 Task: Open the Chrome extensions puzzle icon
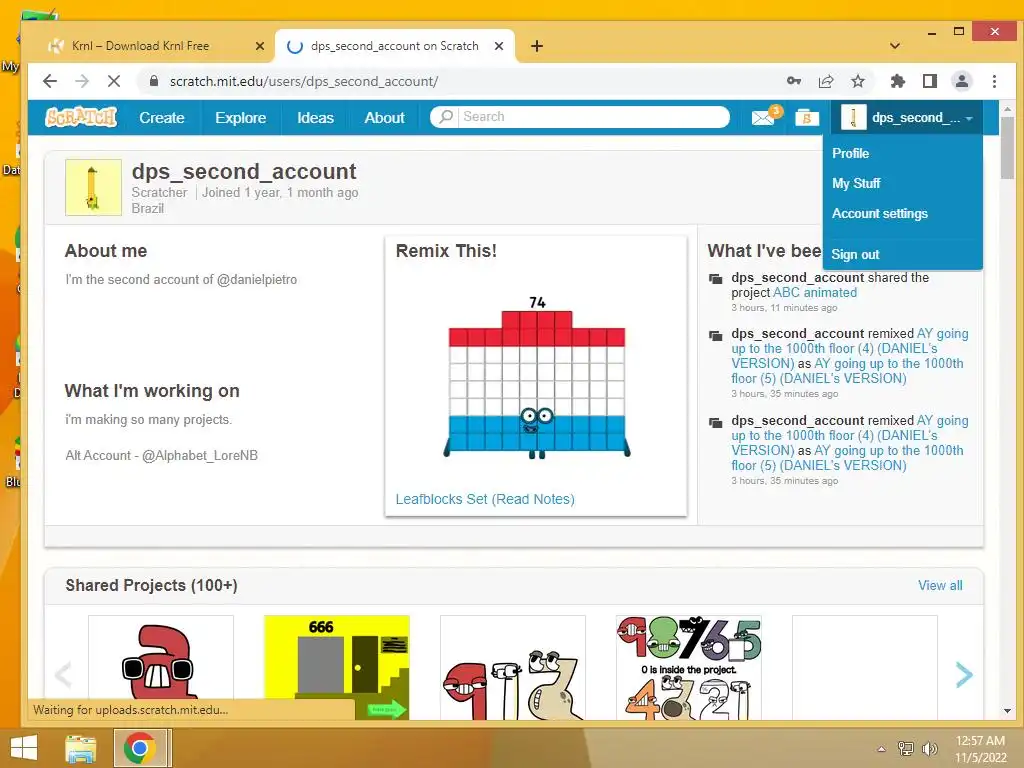[x=898, y=81]
